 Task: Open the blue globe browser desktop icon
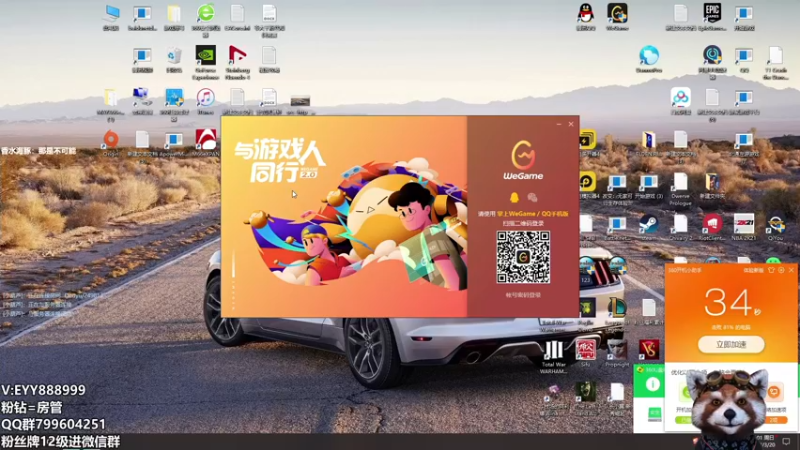coord(649,59)
